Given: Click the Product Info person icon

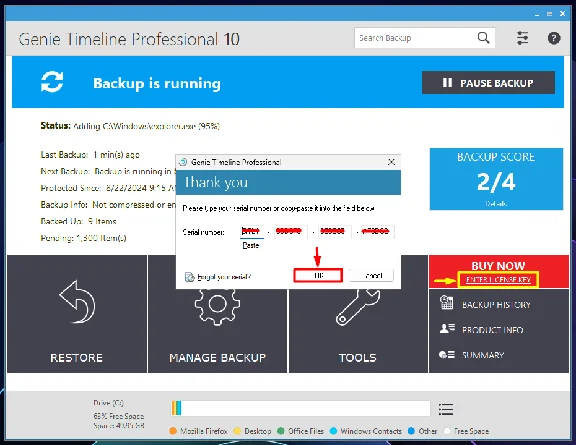Looking at the screenshot, I should (447, 328).
